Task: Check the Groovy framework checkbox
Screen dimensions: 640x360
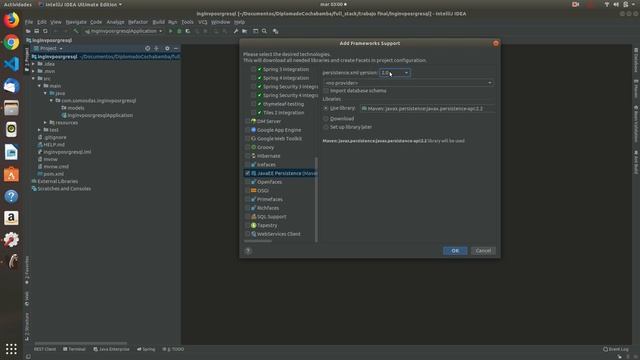Action: (x=247, y=147)
